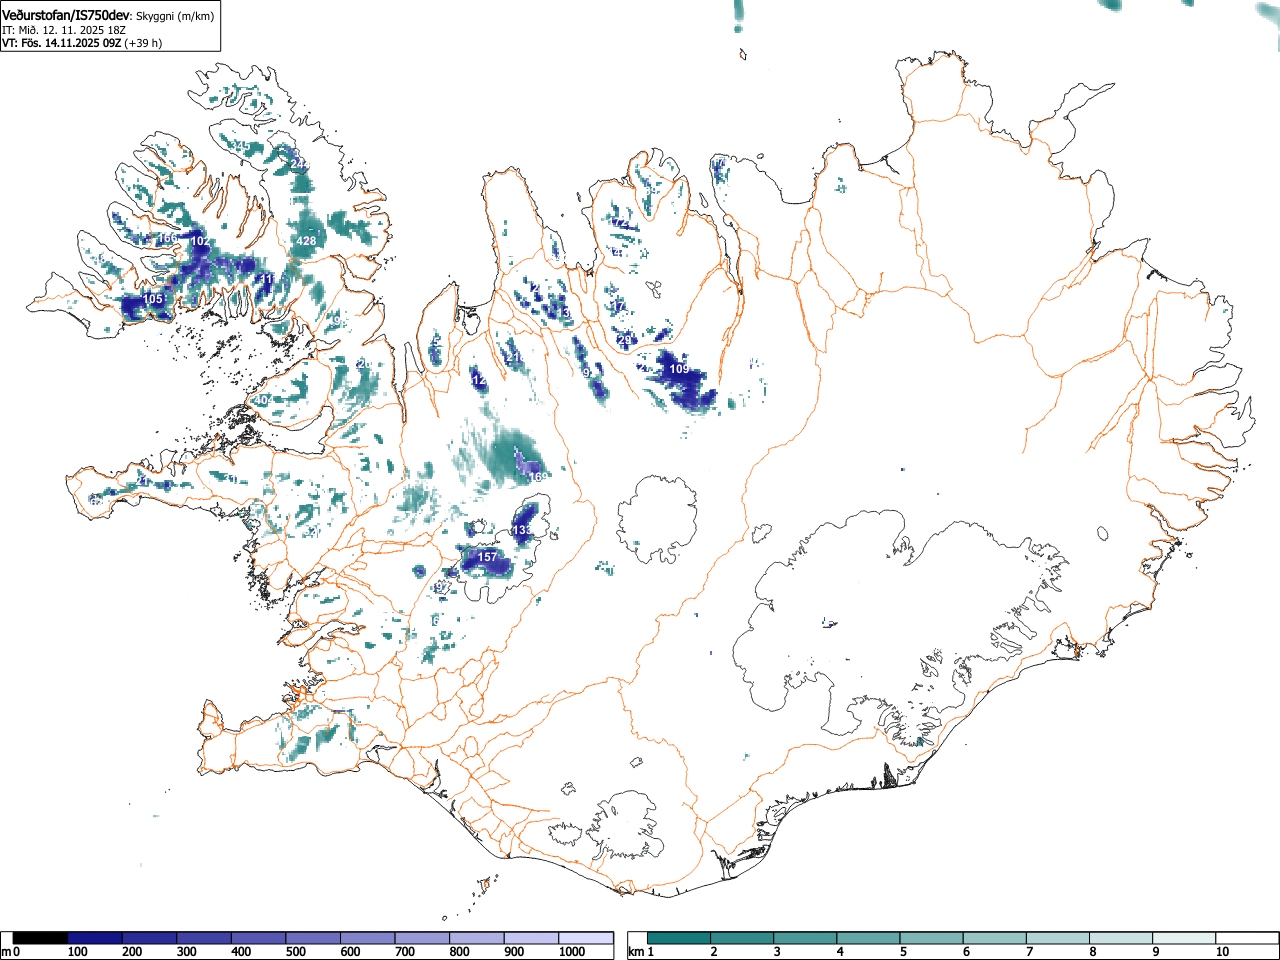Click the 5–6 km legend color segment
The width and height of the screenshot is (1280, 960).
(933, 938)
